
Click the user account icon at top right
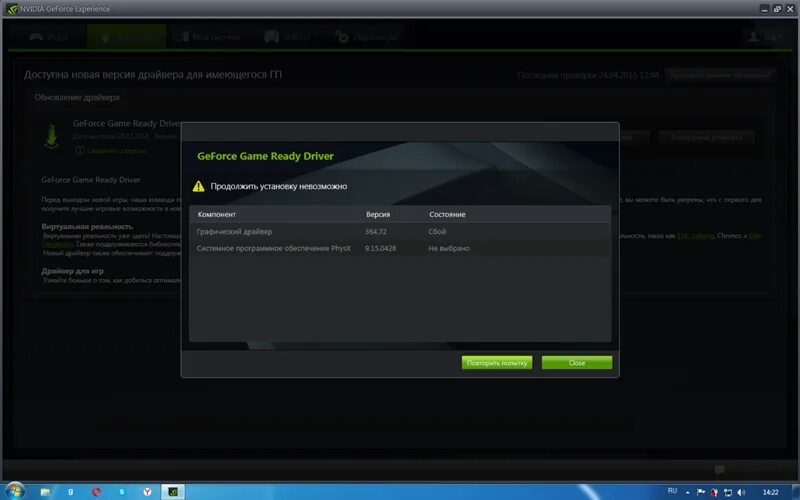coord(754,37)
